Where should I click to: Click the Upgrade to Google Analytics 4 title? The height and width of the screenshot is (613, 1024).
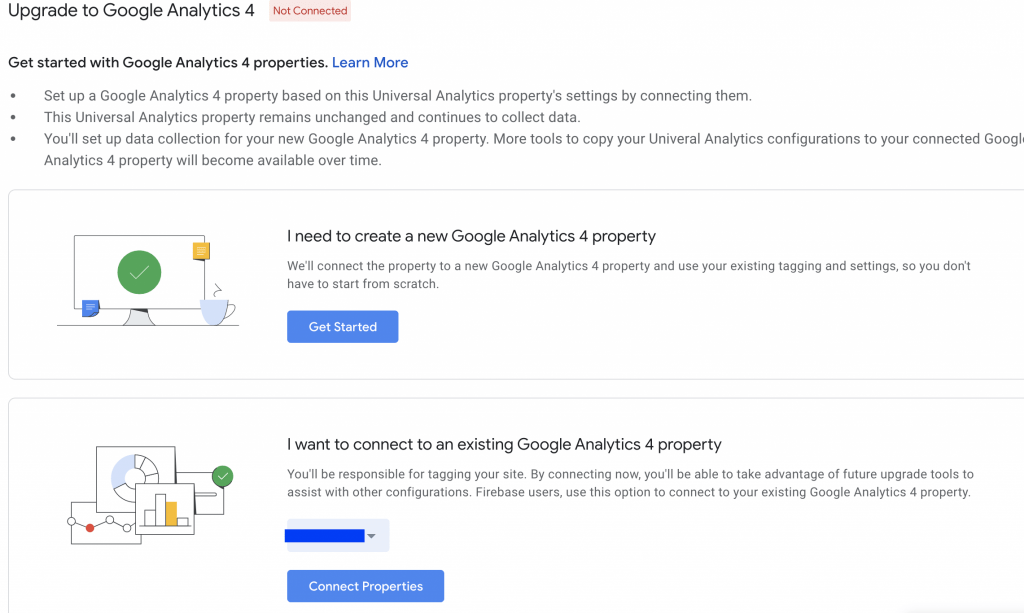(131, 11)
